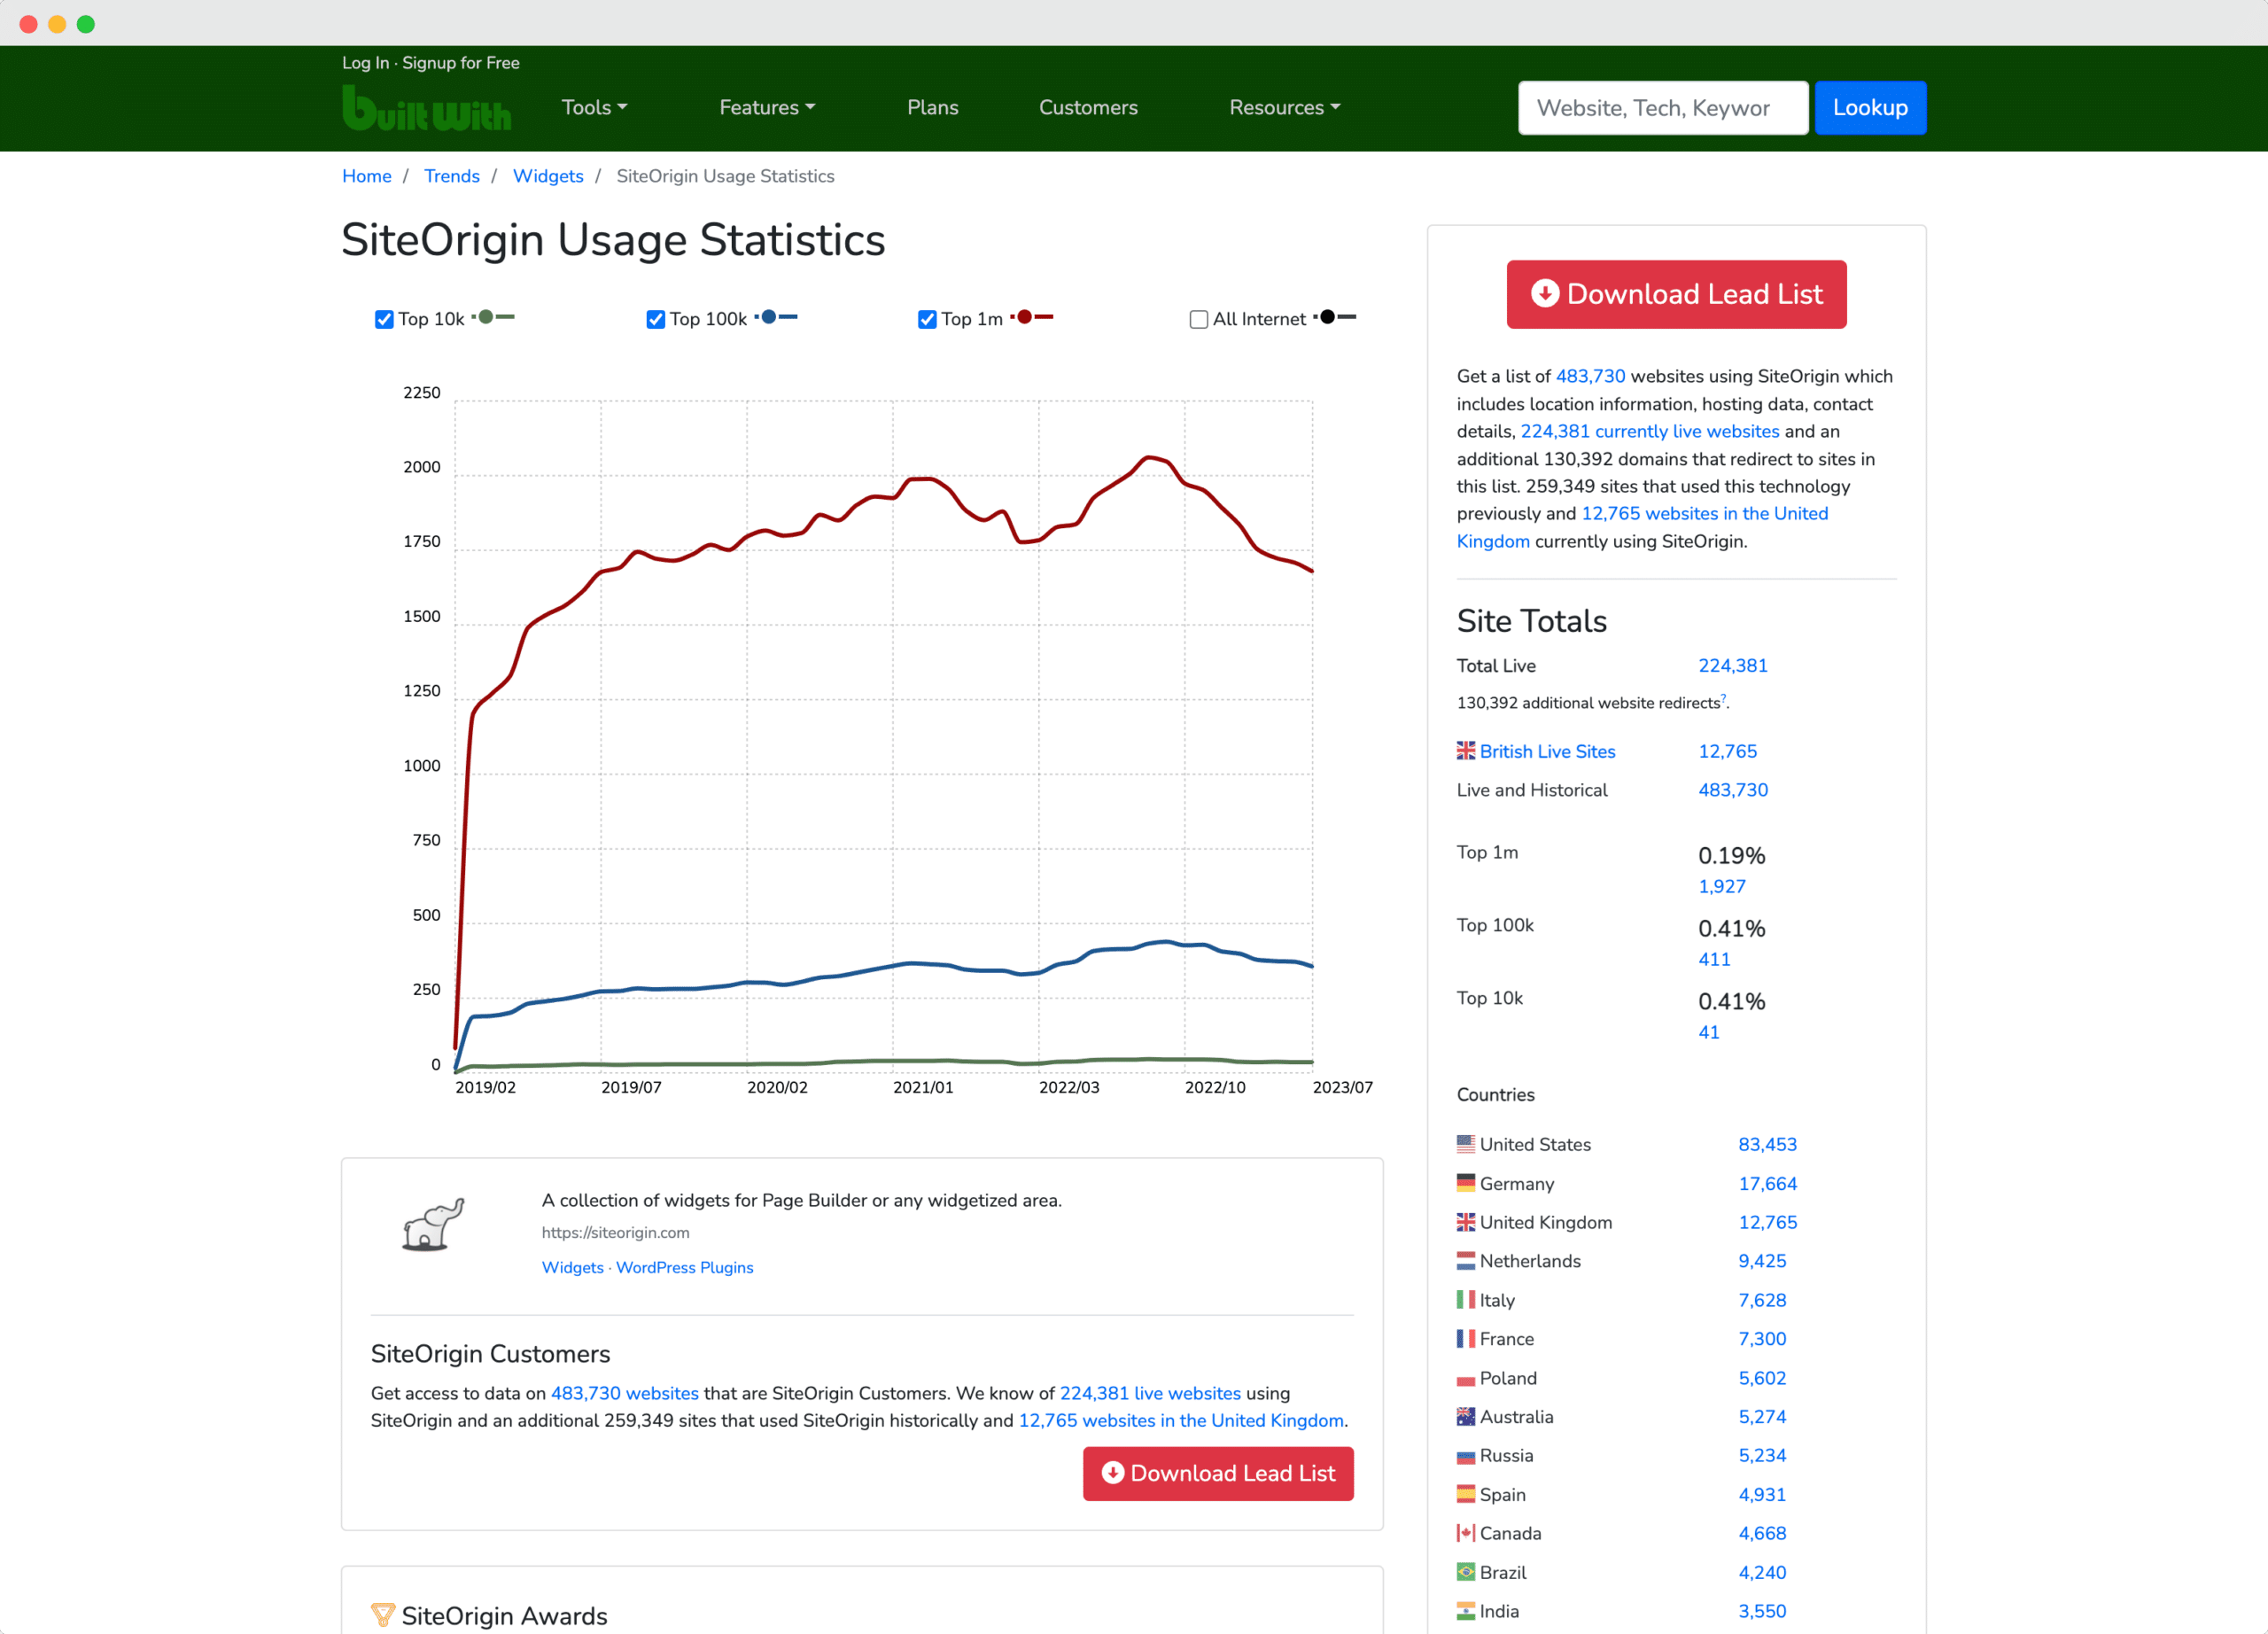Enable the All Internet chart series
Image resolution: width=2268 pixels, height=1634 pixels.
[x=1198, y=319]
